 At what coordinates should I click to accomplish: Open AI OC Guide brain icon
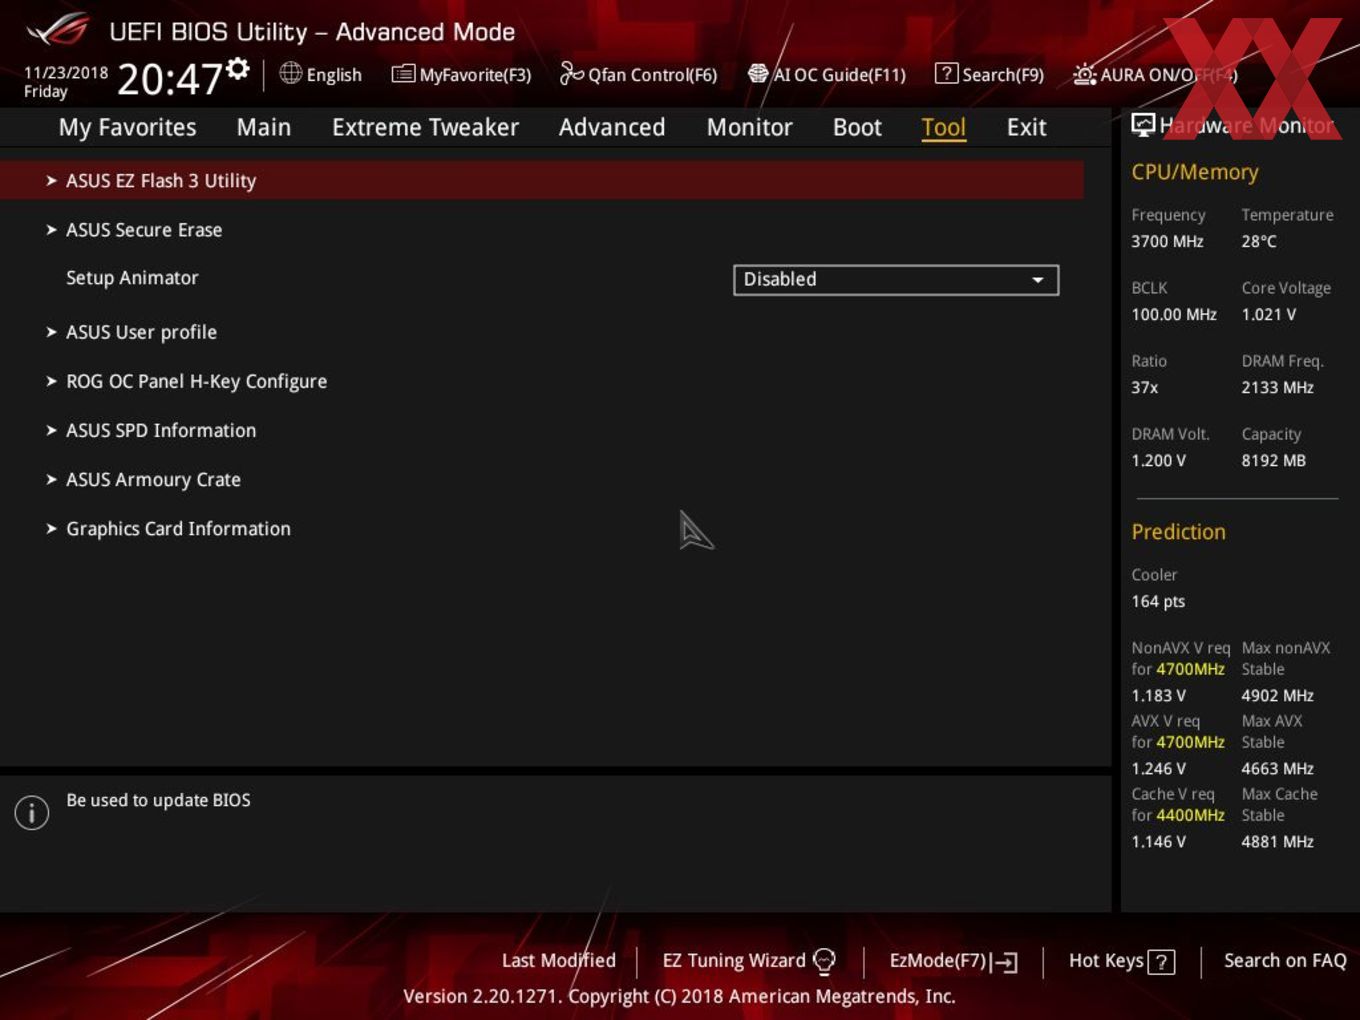point(758,73)
